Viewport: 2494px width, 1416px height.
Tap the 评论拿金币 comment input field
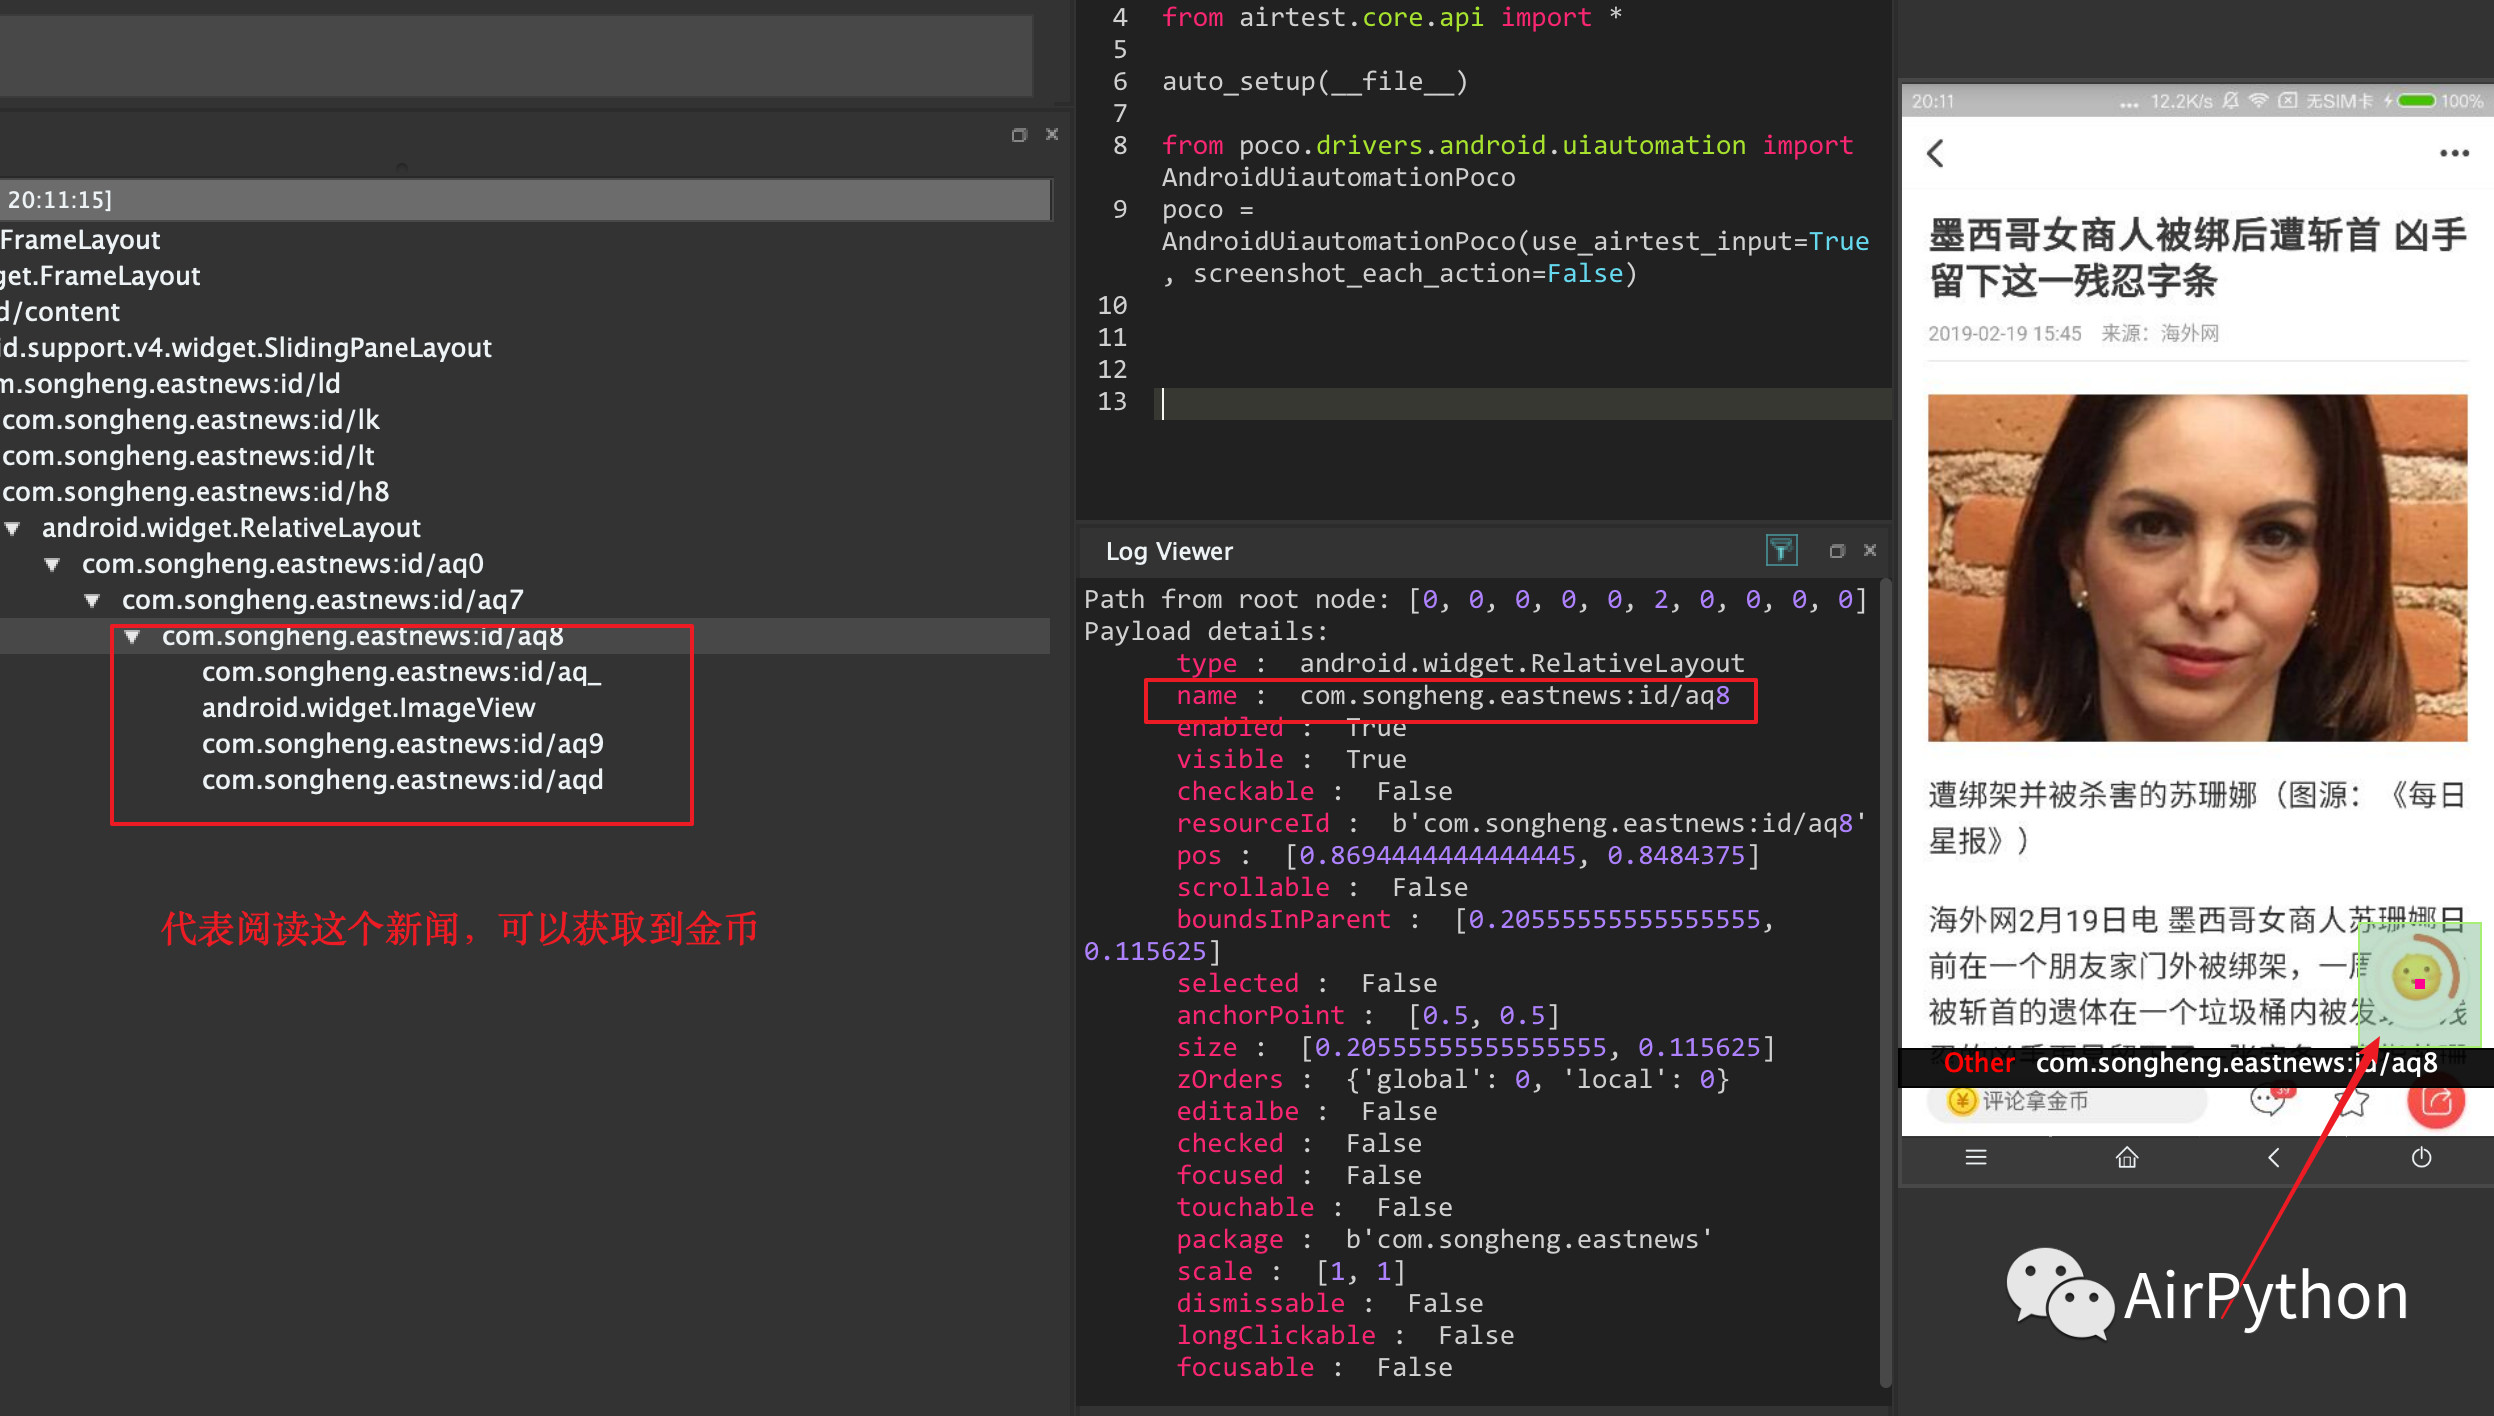[x=2066, y=1101]
